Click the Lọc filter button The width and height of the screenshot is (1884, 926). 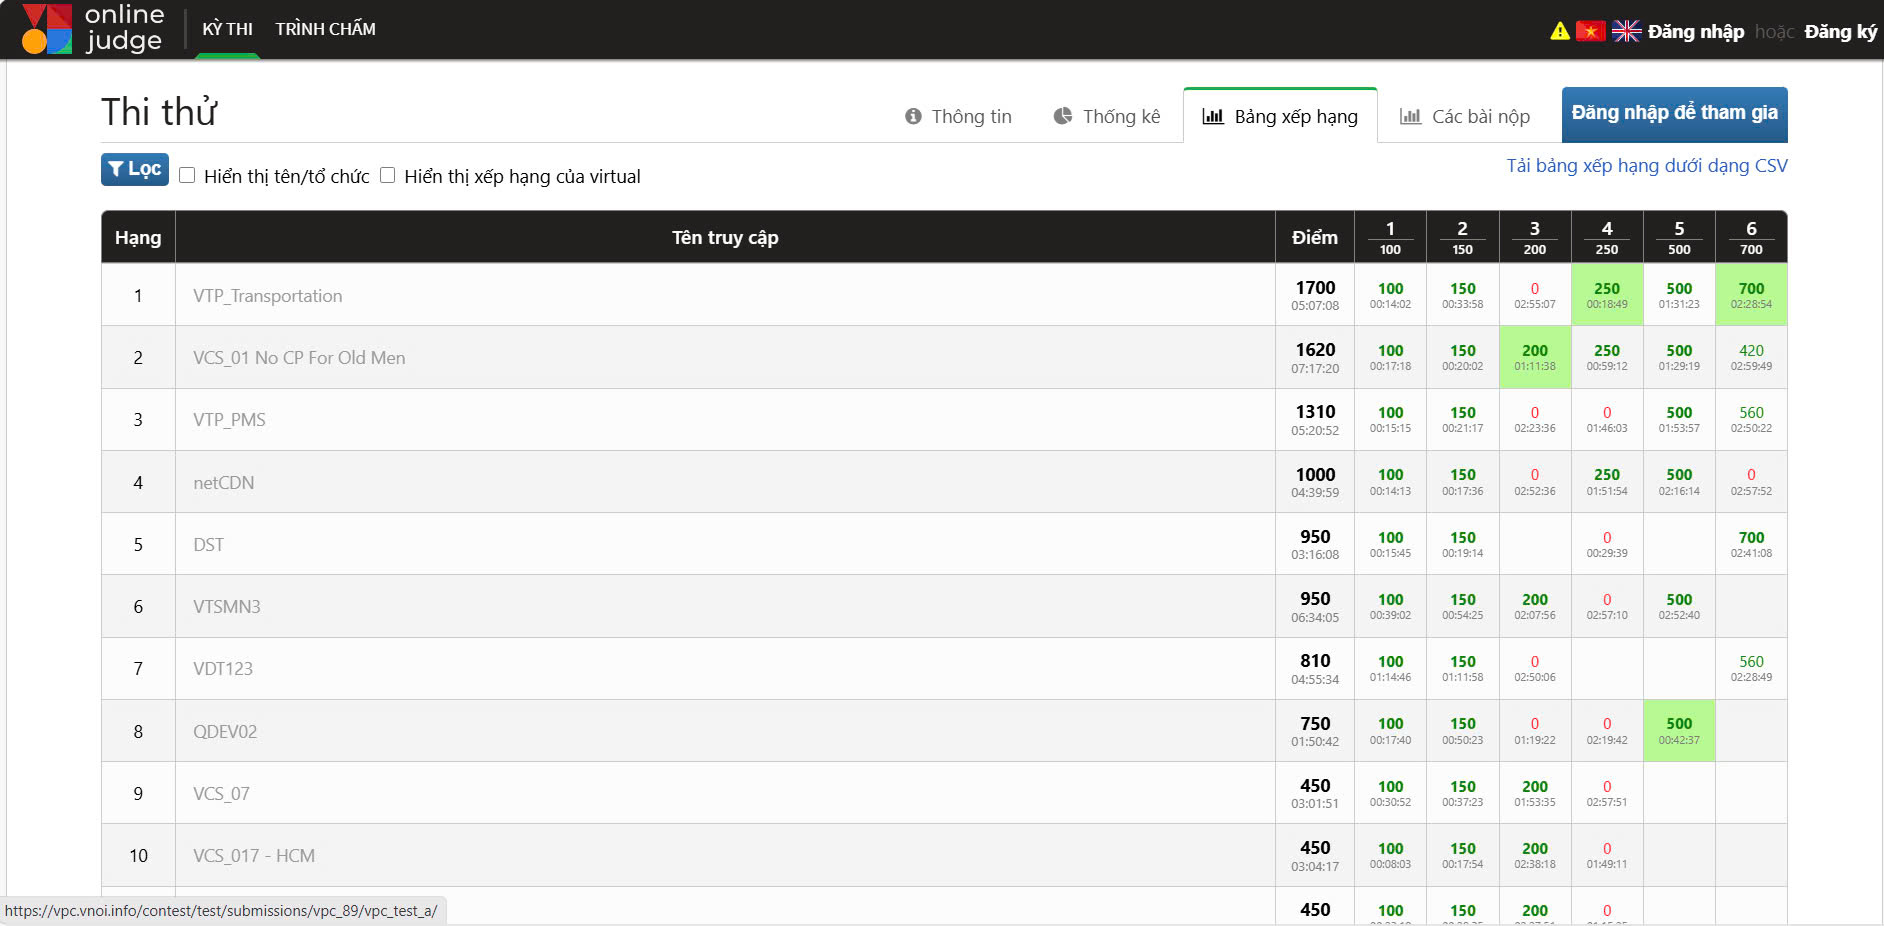[135, 169]
